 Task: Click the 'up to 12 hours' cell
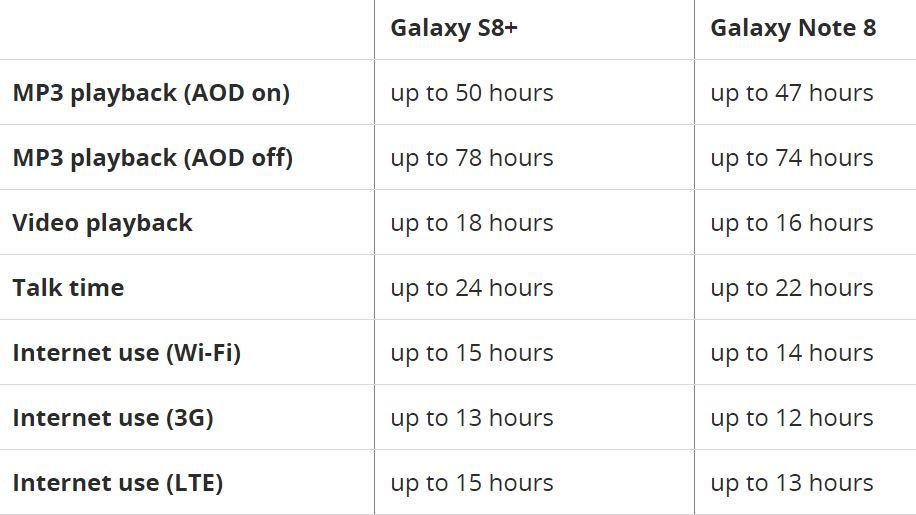(792, 418)
